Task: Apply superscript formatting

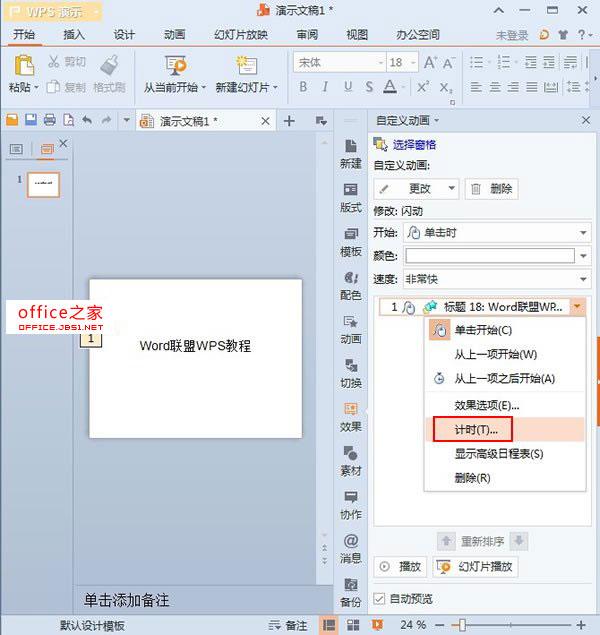Action: pos(423,87)
